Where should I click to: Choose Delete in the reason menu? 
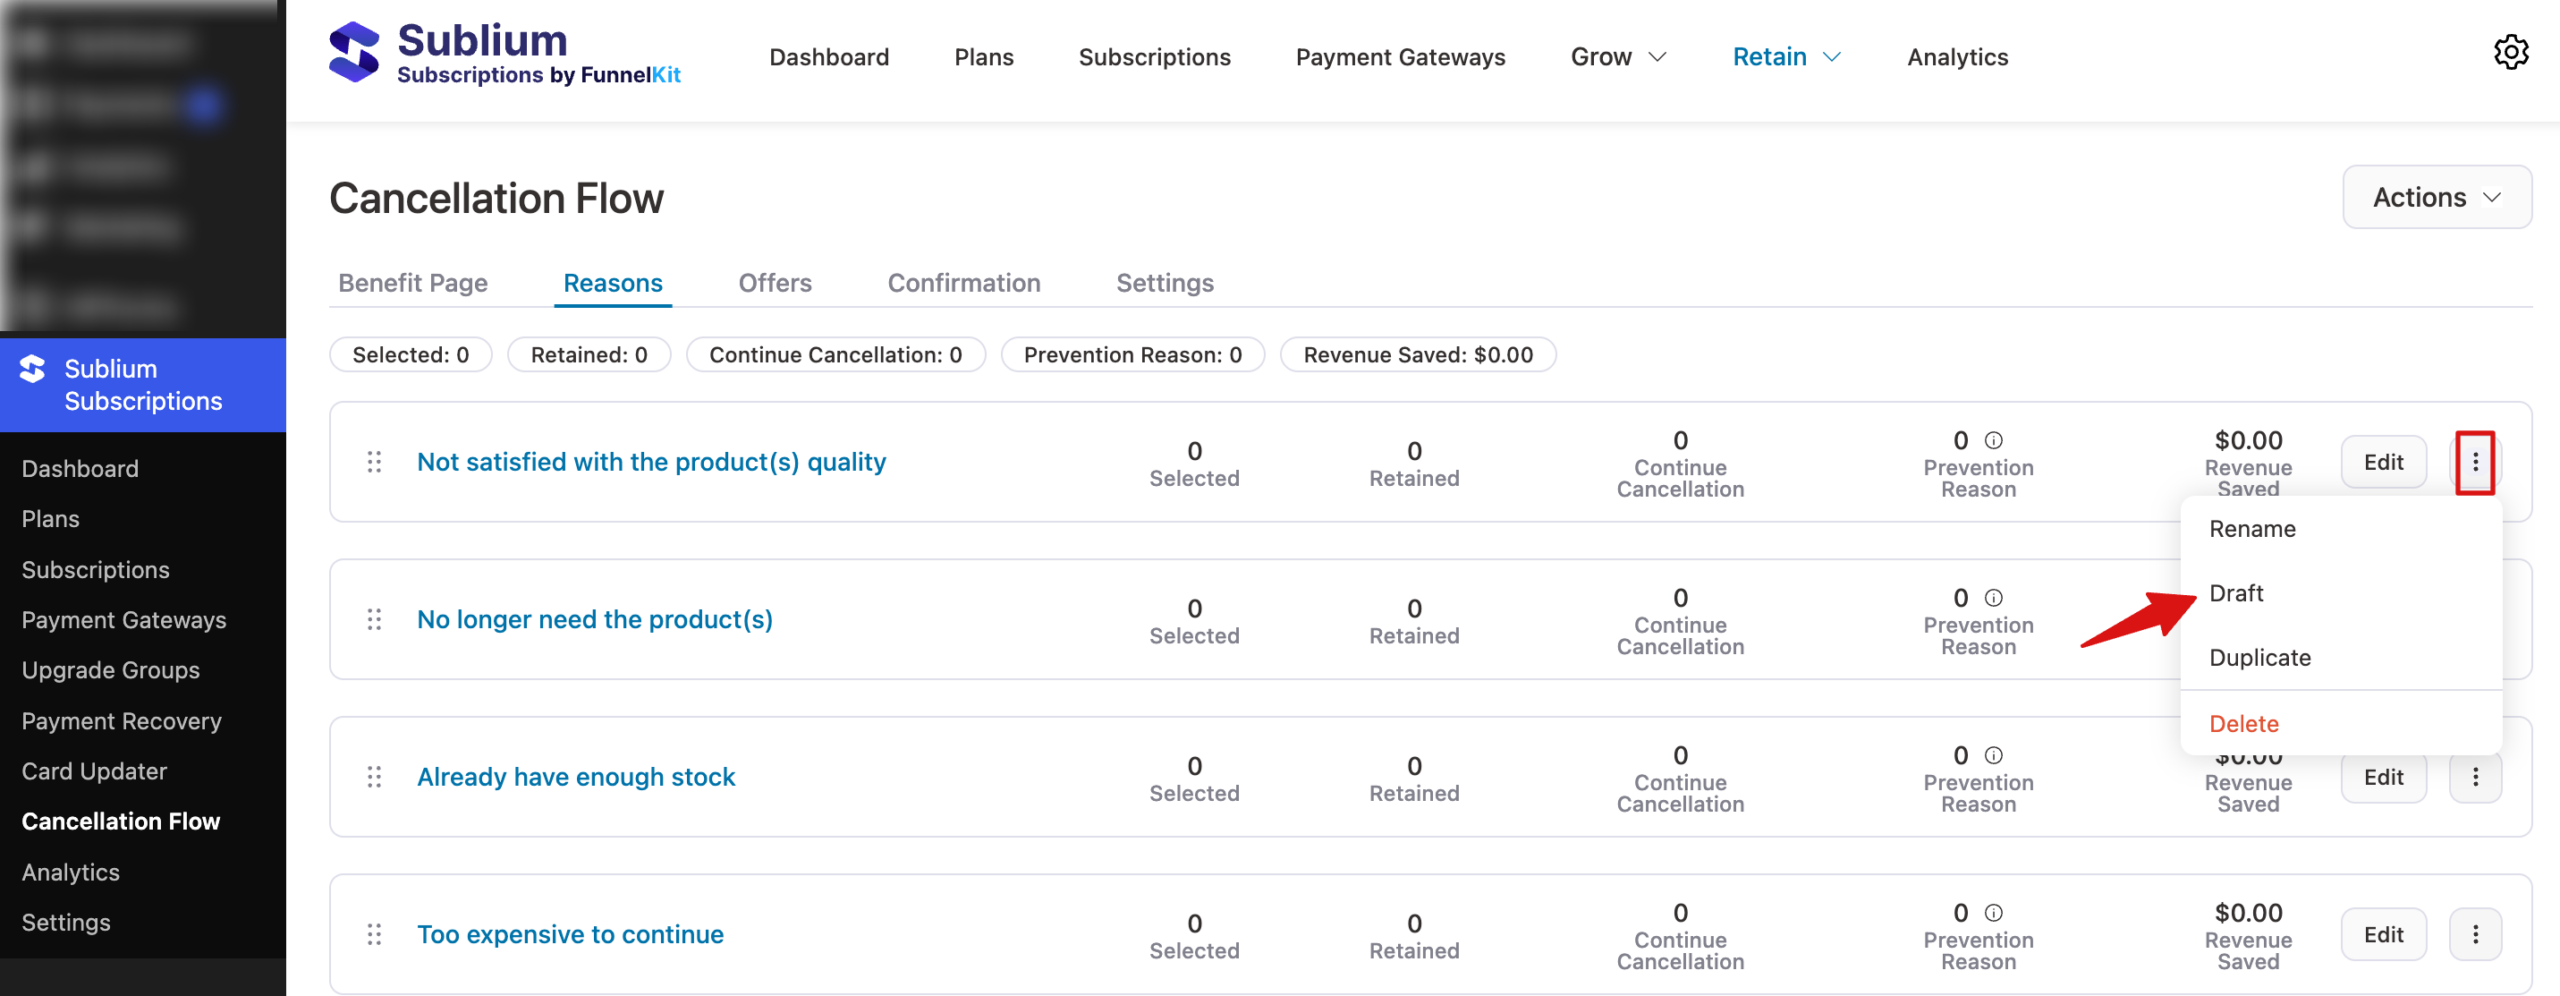(2243, 723)
